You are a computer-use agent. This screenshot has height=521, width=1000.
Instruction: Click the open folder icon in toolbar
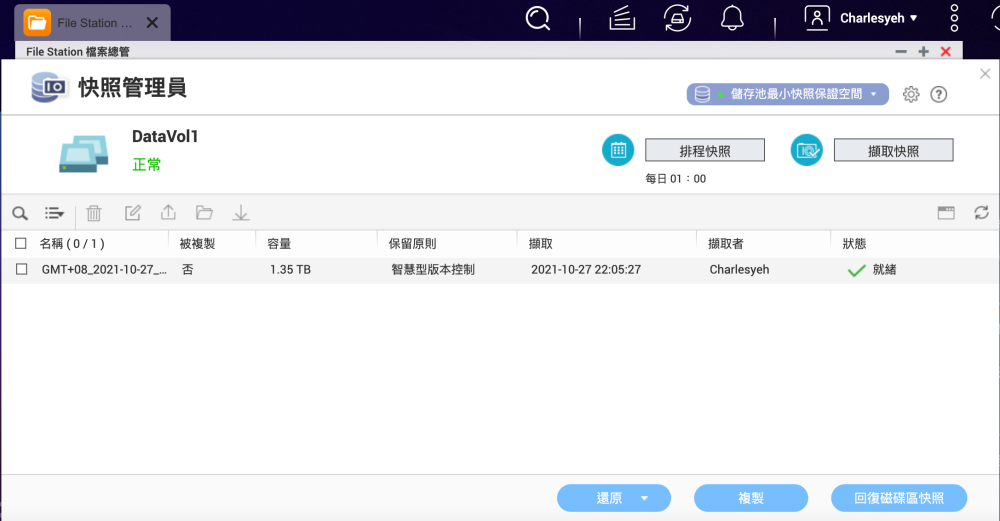click(x=204, y=213)
